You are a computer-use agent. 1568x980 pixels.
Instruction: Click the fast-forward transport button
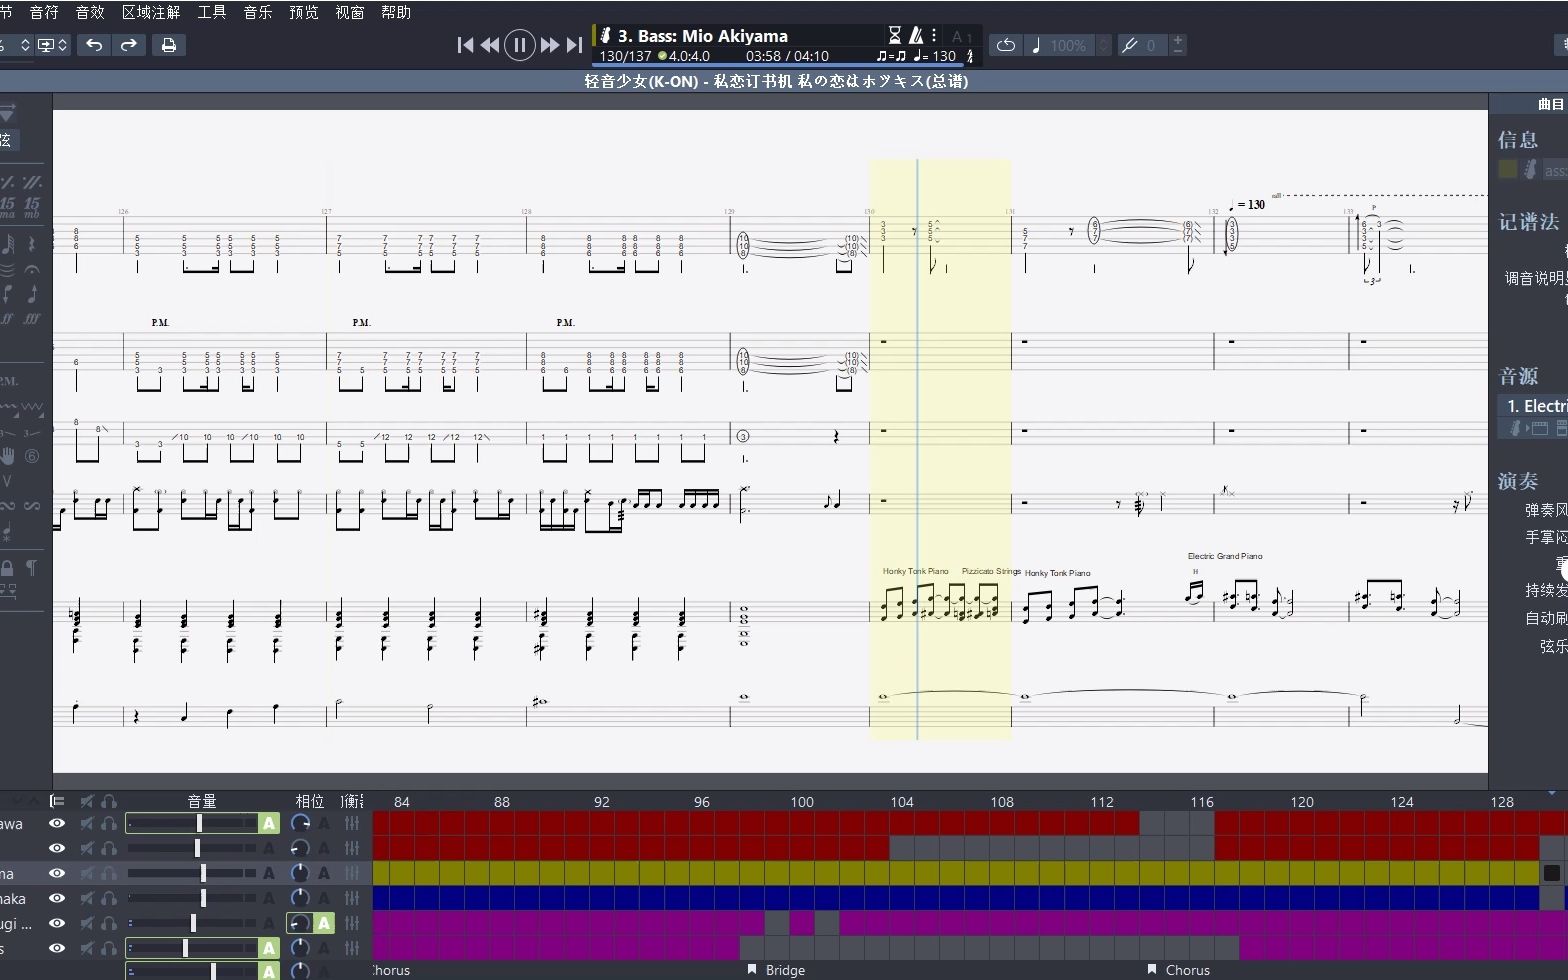tap(549, 45)
